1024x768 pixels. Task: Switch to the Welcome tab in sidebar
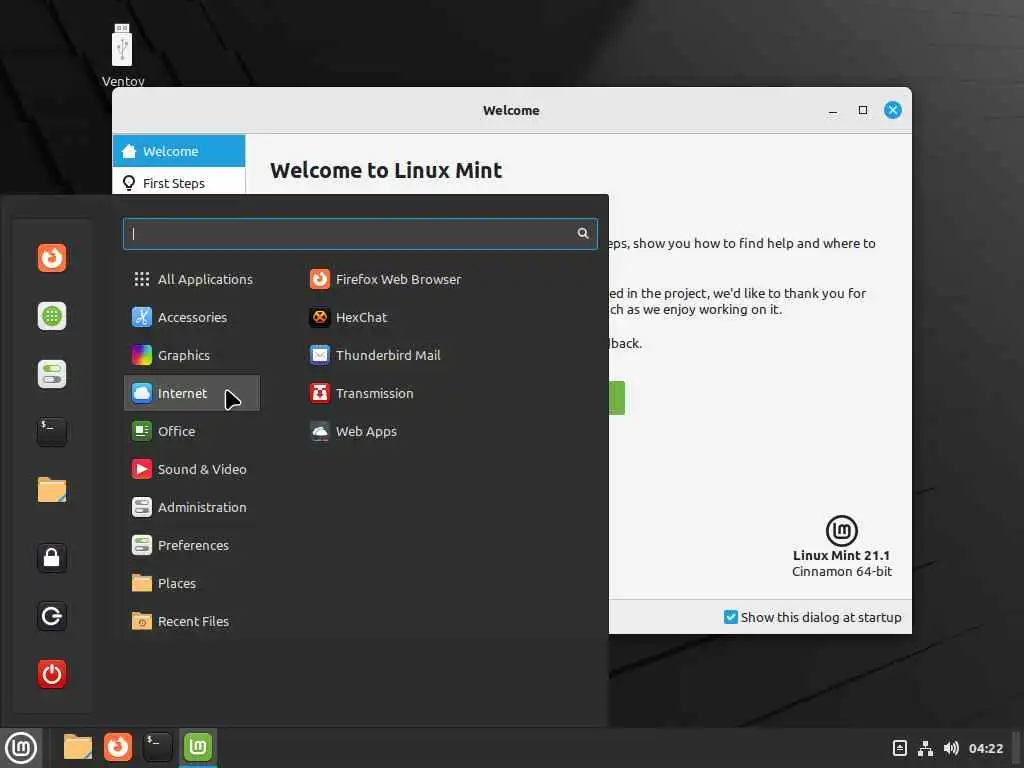pyautogui.click(x=179, y=151)
